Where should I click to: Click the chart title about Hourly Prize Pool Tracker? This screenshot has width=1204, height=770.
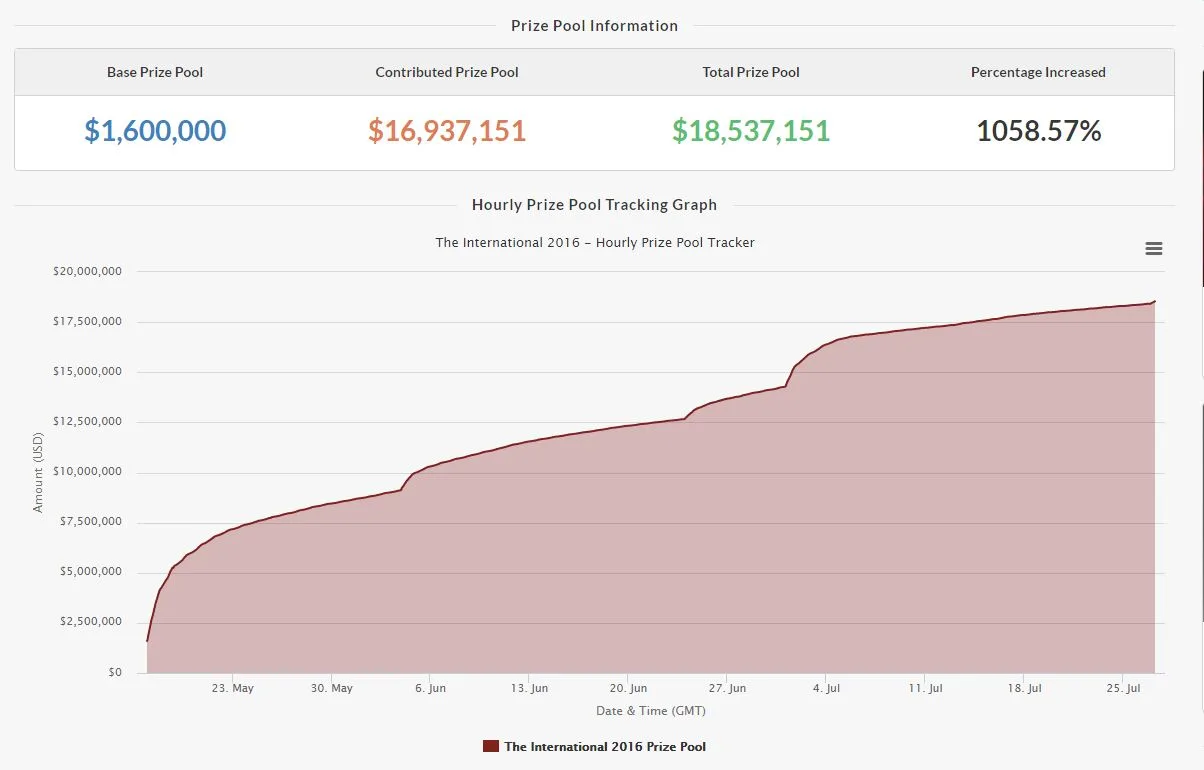(595, 243)
